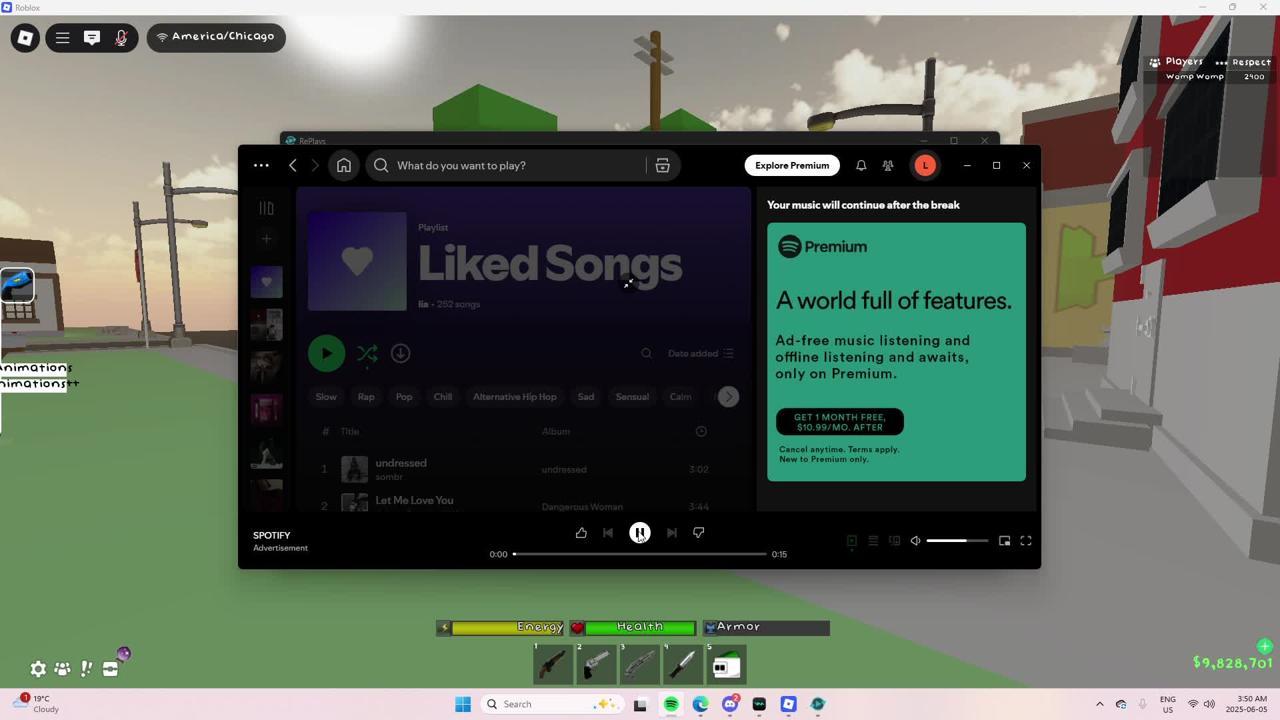This screenshot has width=1280, height=720.
Task: Select the Chill filter chip
Action: 443,397
